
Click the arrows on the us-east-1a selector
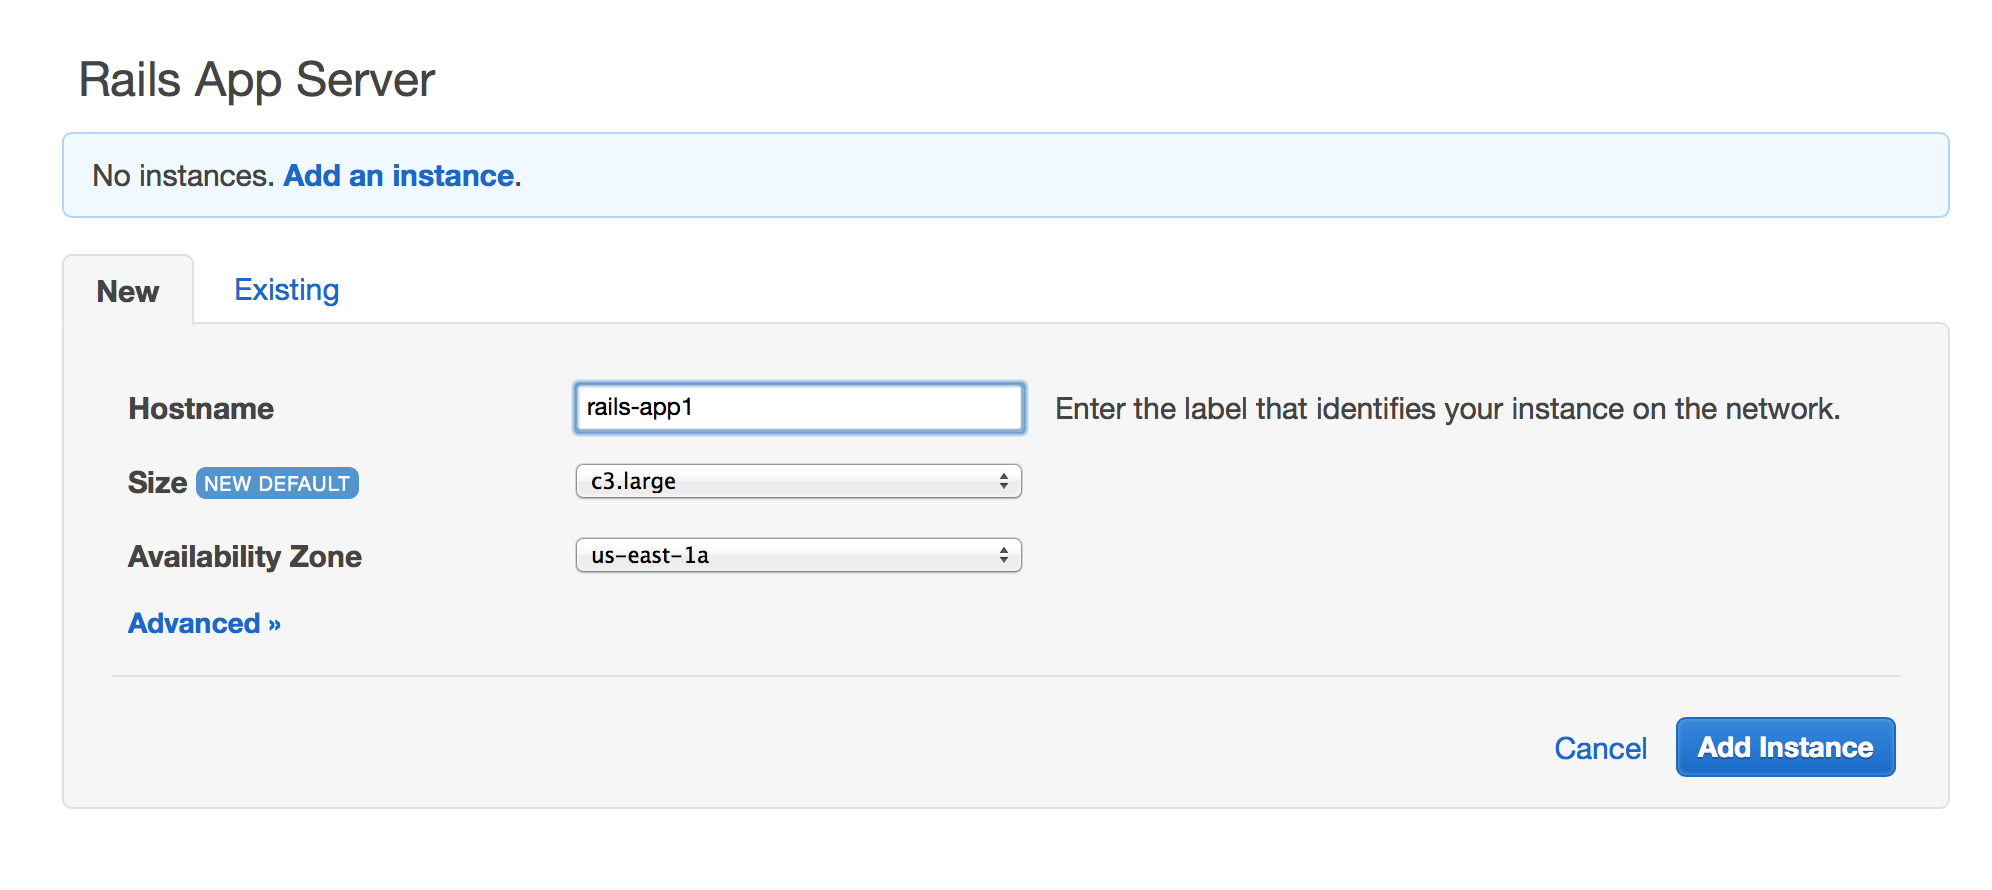pyautogui.click(x=1004, y=555)
